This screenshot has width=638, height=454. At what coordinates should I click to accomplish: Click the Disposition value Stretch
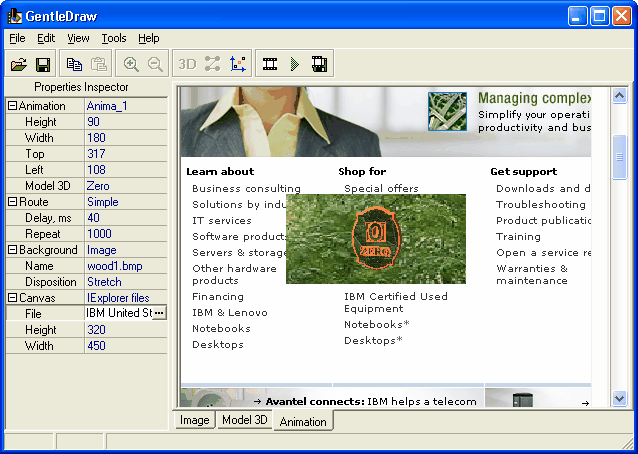[104, 282]
